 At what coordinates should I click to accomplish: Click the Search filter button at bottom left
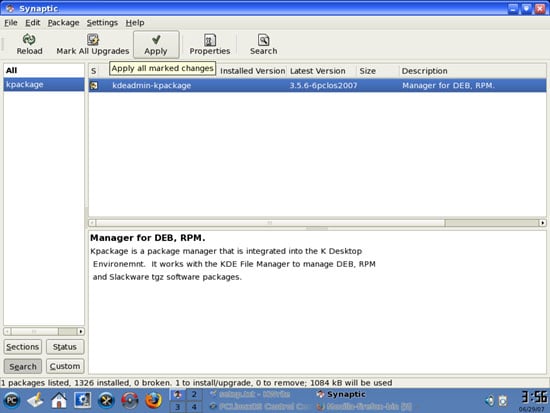[23, 366]
